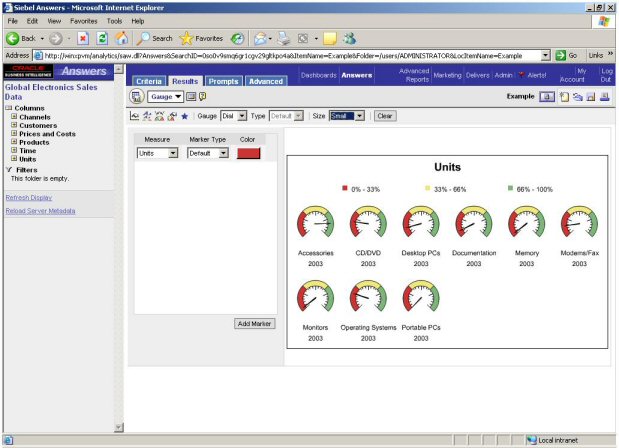Screen dimensions: 619x448
Task: Expand the Time column folder
Action: coord(14,150)
